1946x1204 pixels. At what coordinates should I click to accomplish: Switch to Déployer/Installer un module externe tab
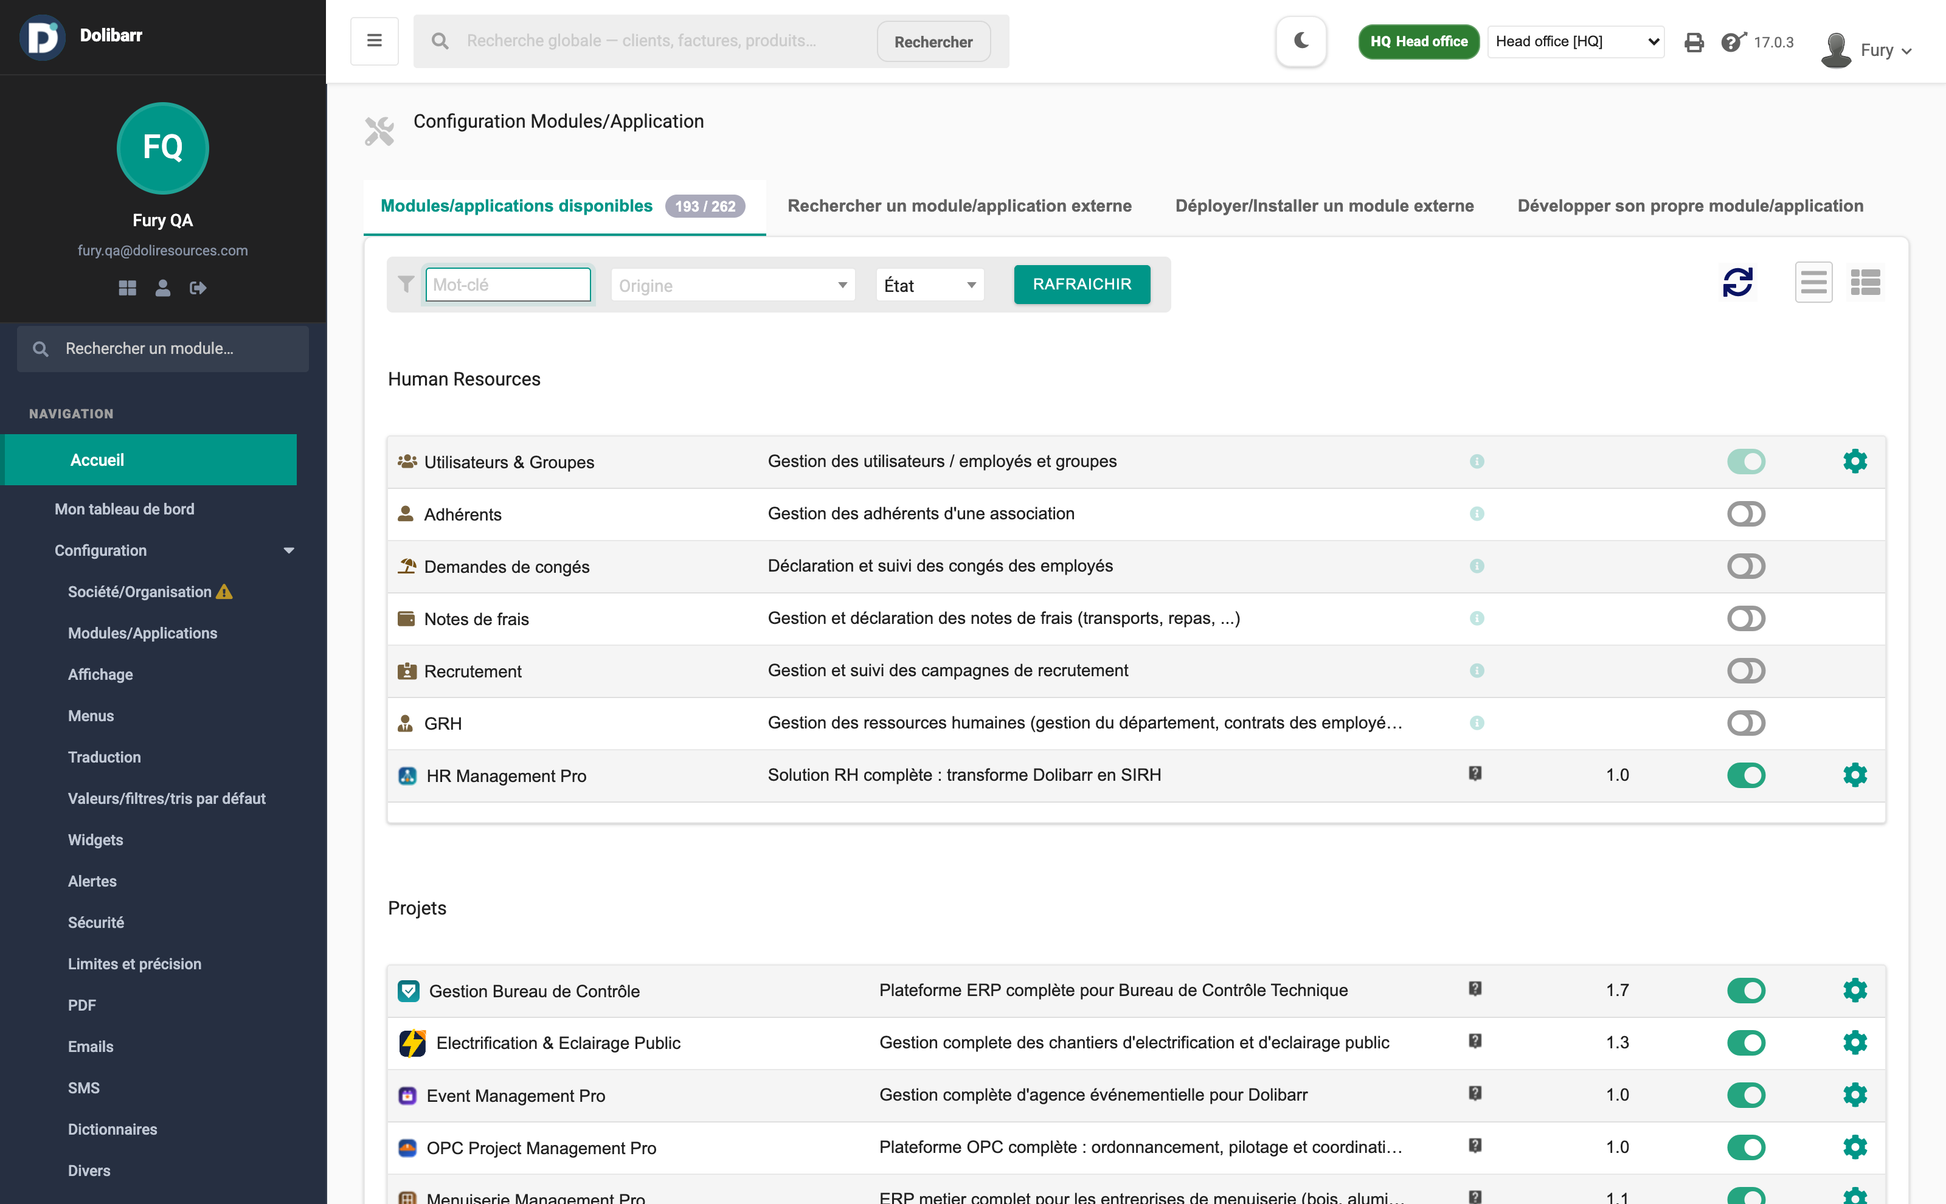coord(1324,206)
